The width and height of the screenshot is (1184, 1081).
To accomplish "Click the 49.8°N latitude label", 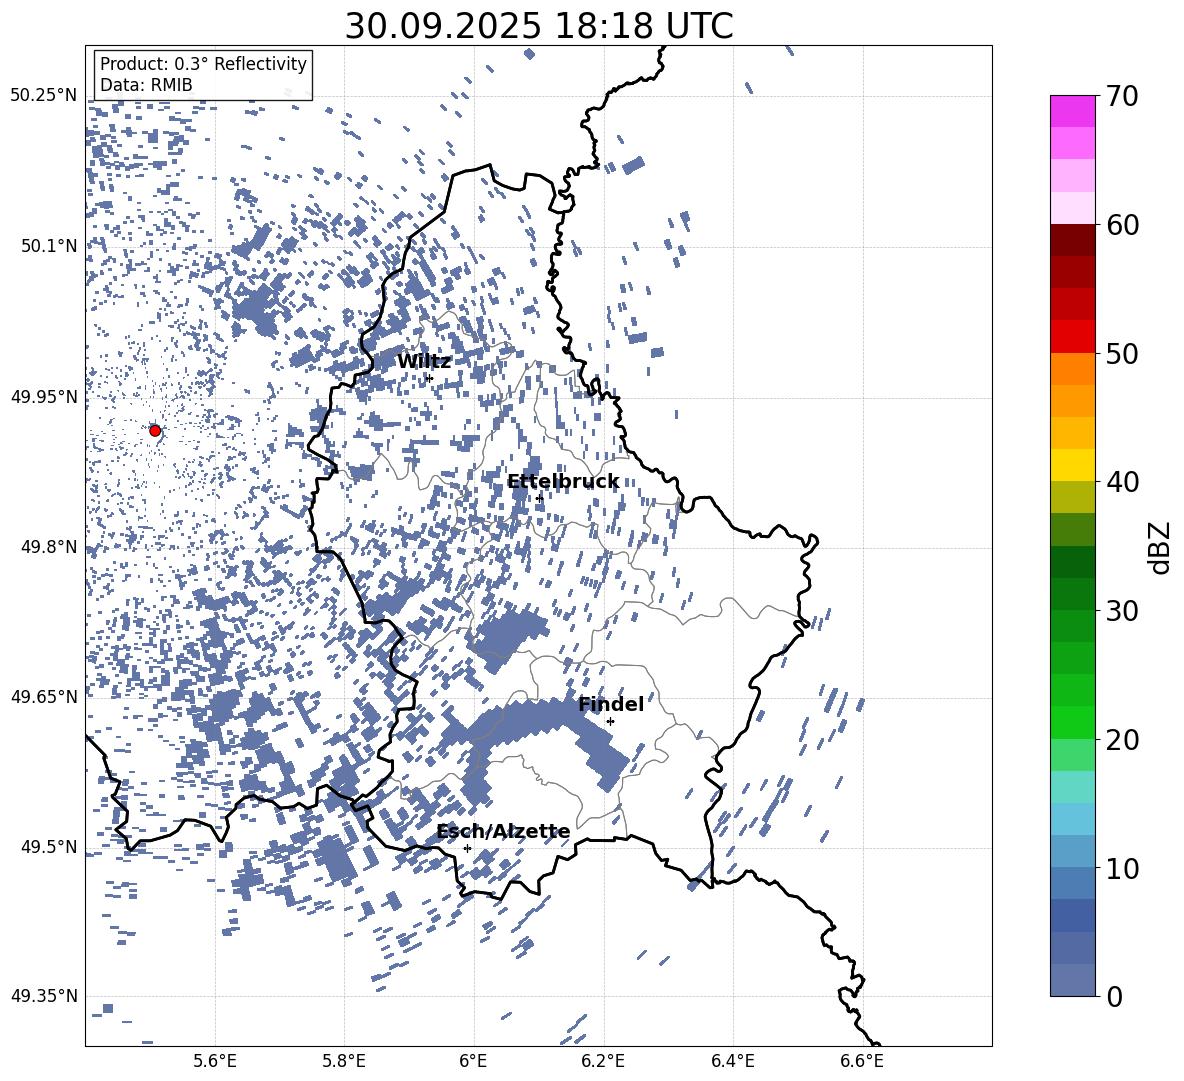I will pyautogui.click(x=49, y=547).
